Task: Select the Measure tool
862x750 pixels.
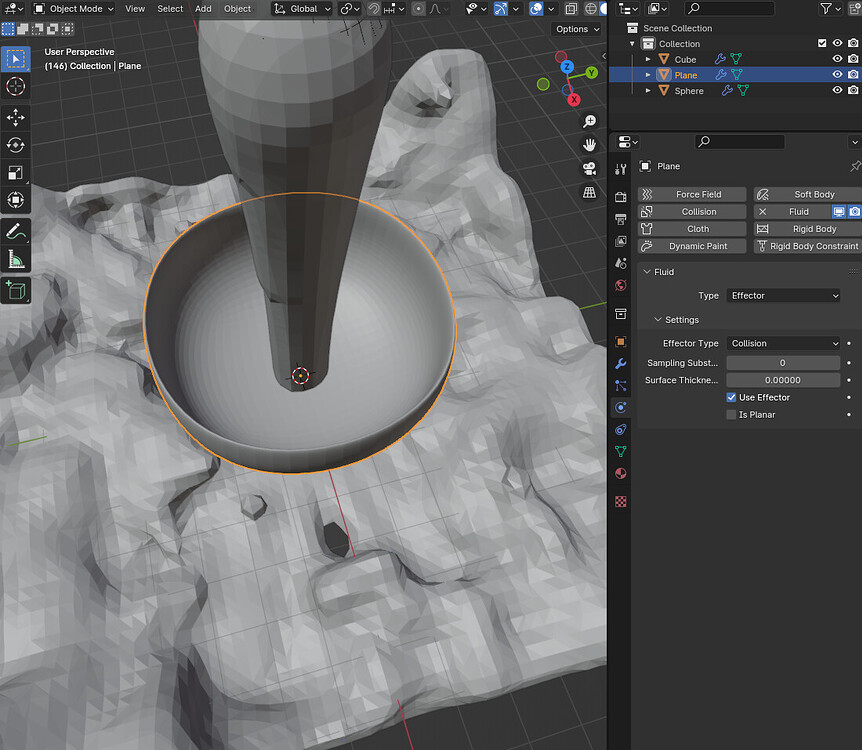Action: 15,259
